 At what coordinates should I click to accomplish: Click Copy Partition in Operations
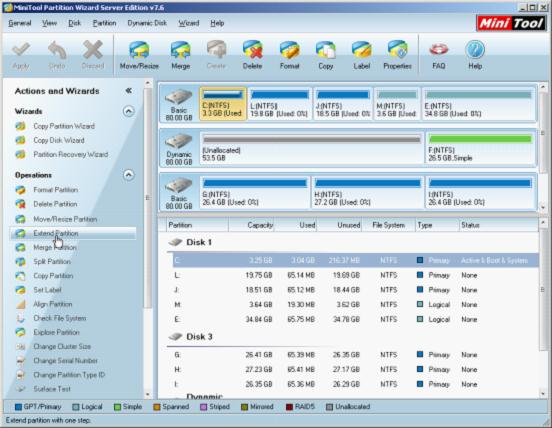click(53, 276)
